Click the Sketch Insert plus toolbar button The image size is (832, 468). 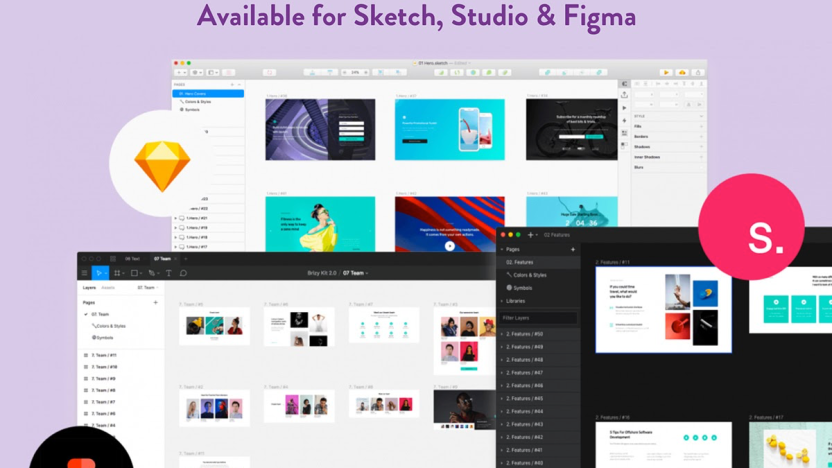179,72
